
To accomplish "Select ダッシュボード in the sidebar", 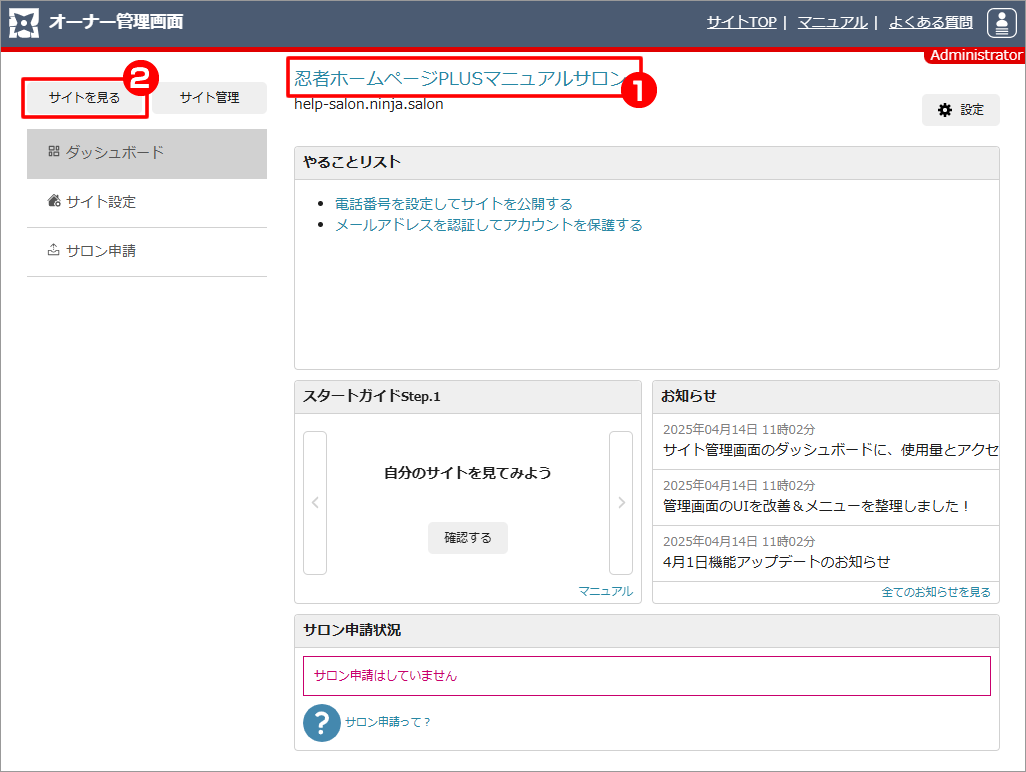I will click(147, 153).
